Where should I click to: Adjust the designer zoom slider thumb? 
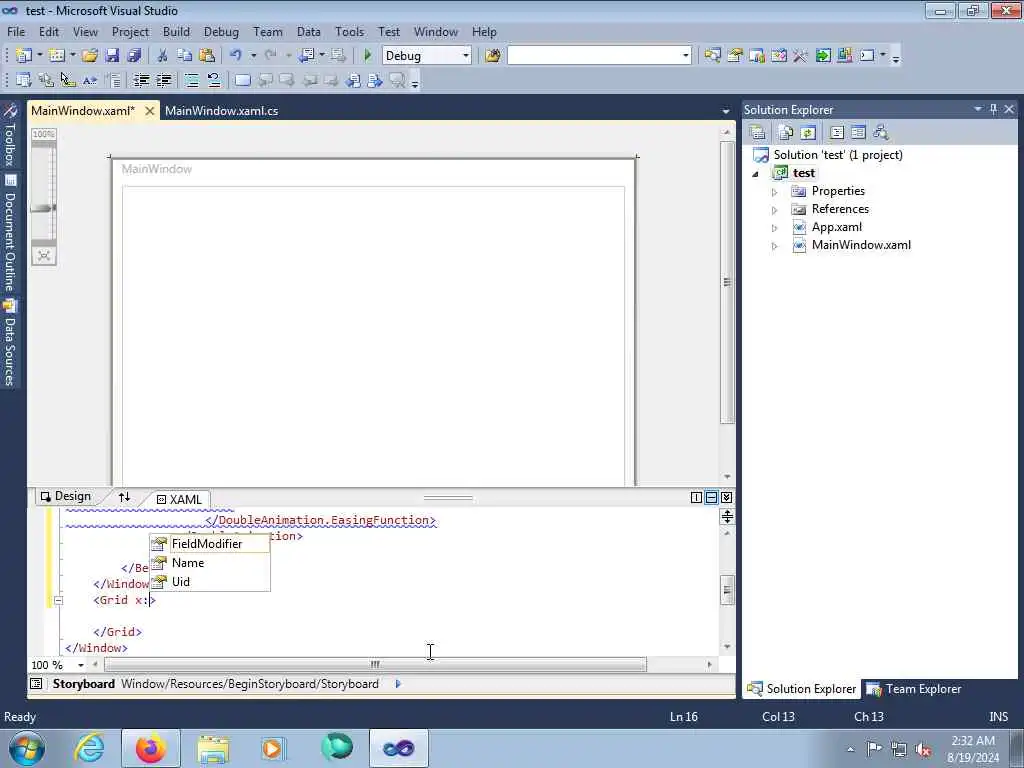click(43, 208)
